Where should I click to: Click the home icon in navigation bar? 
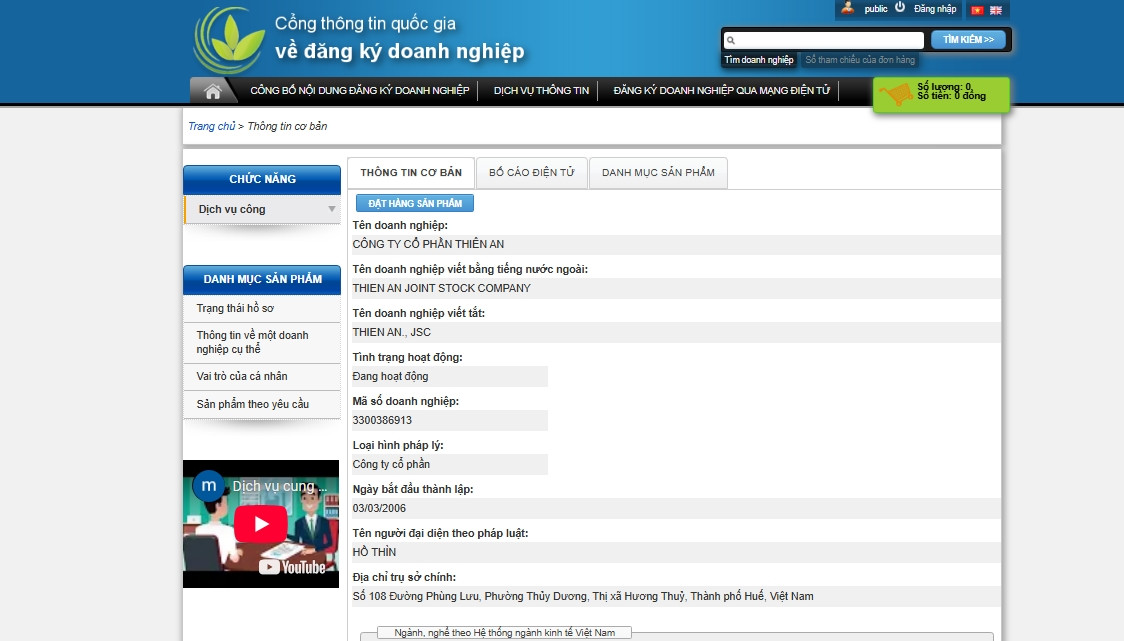pos(212,91)
